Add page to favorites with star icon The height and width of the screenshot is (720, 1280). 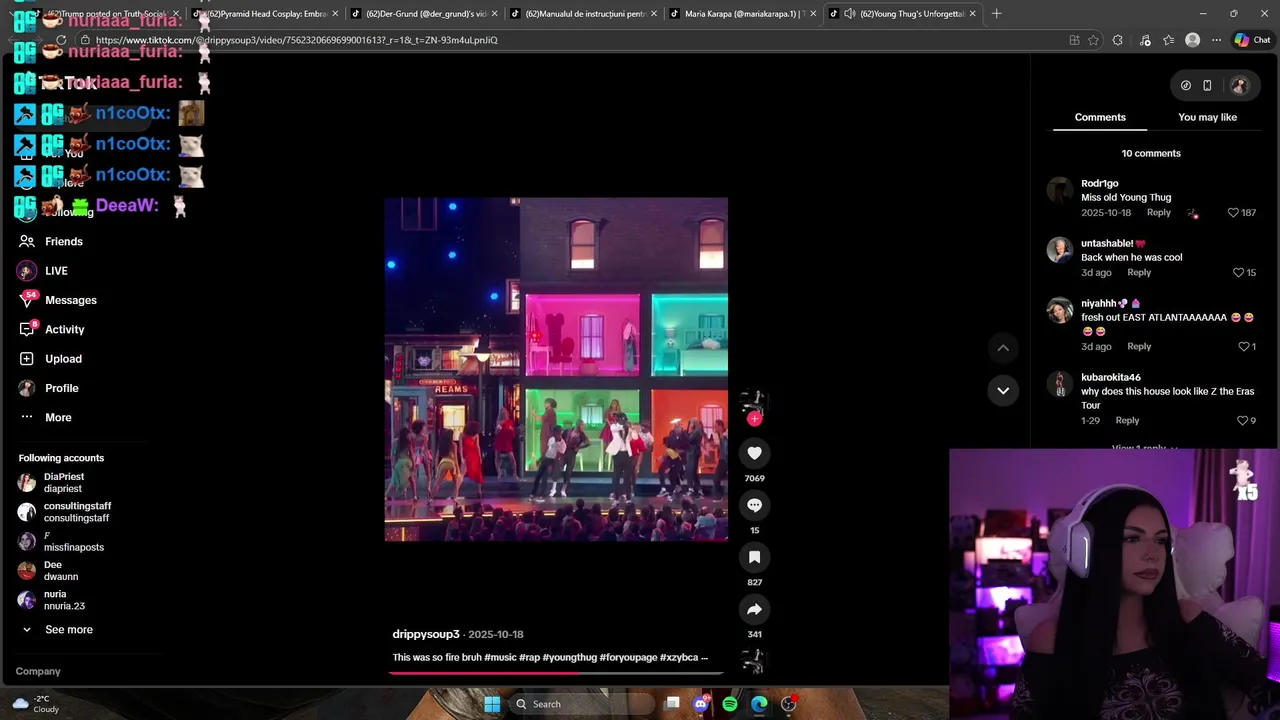pos(1093,40)
